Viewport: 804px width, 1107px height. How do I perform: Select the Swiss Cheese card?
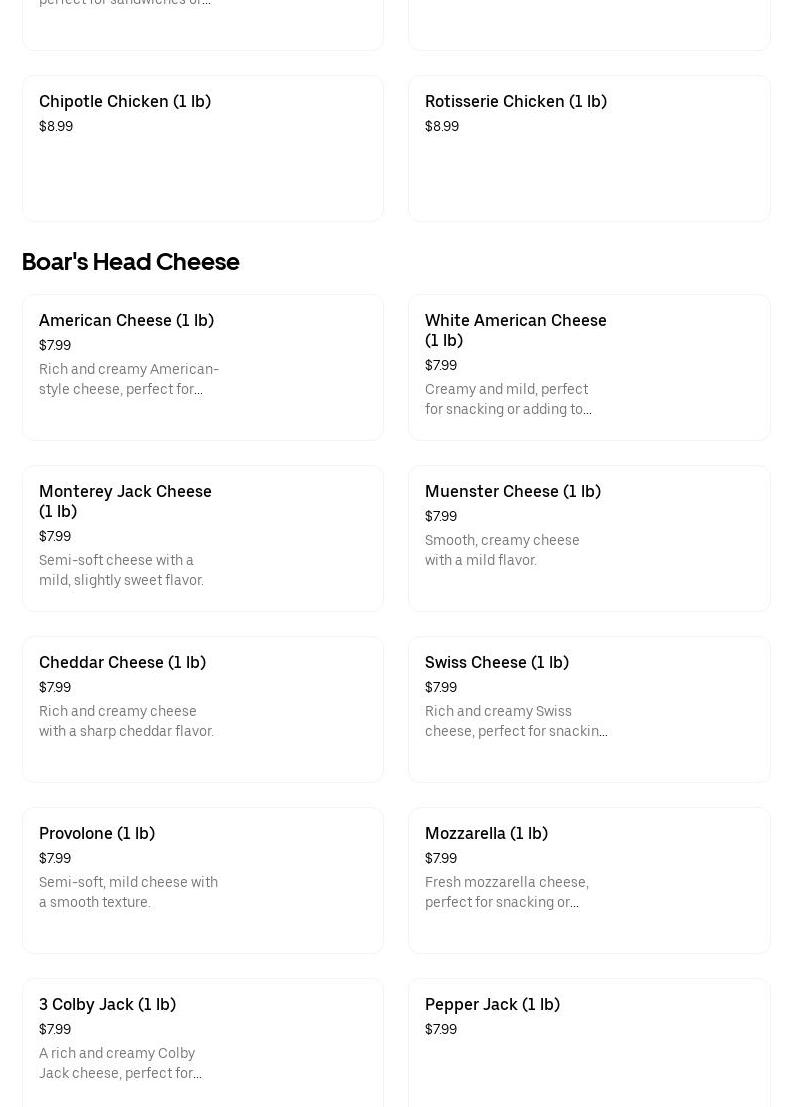point(589,709)
